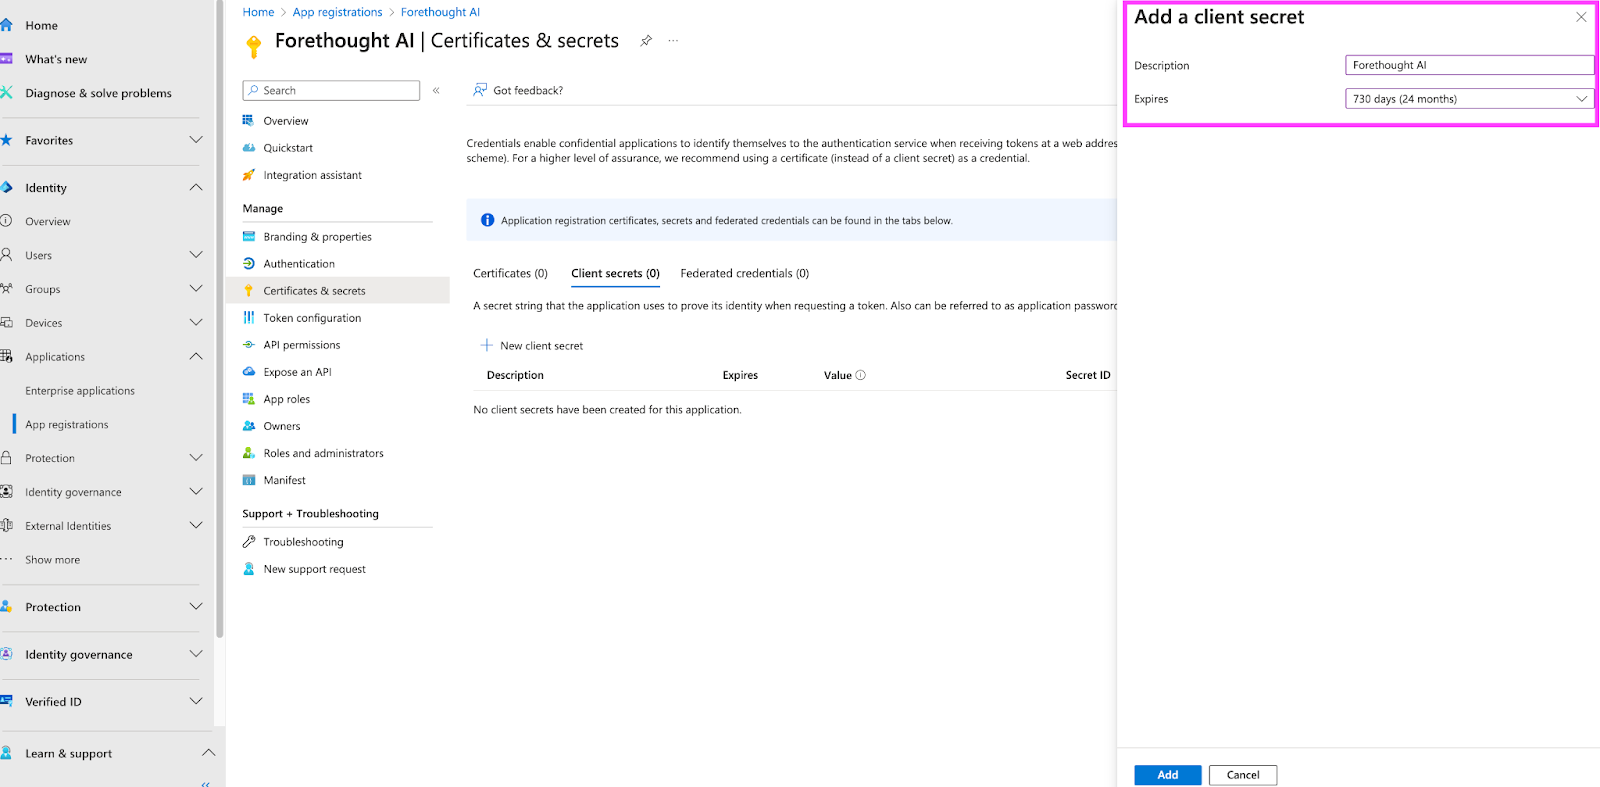Click the New support request icon

[x=249, y=569]
